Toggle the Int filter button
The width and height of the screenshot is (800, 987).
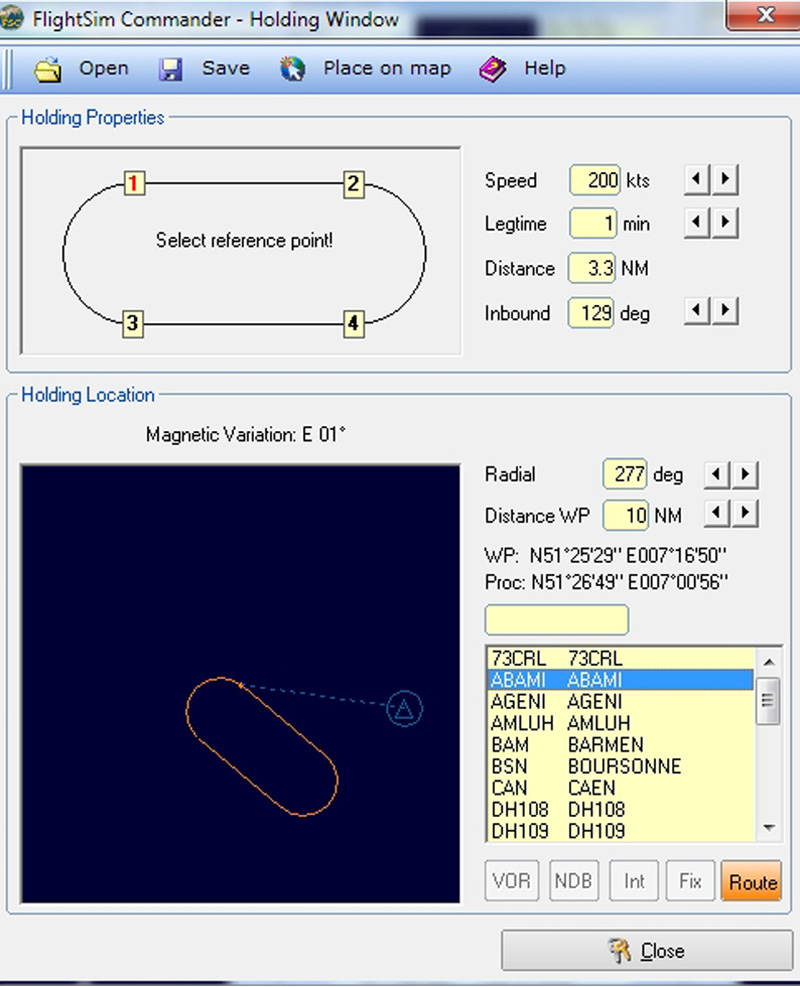[634, 881]
